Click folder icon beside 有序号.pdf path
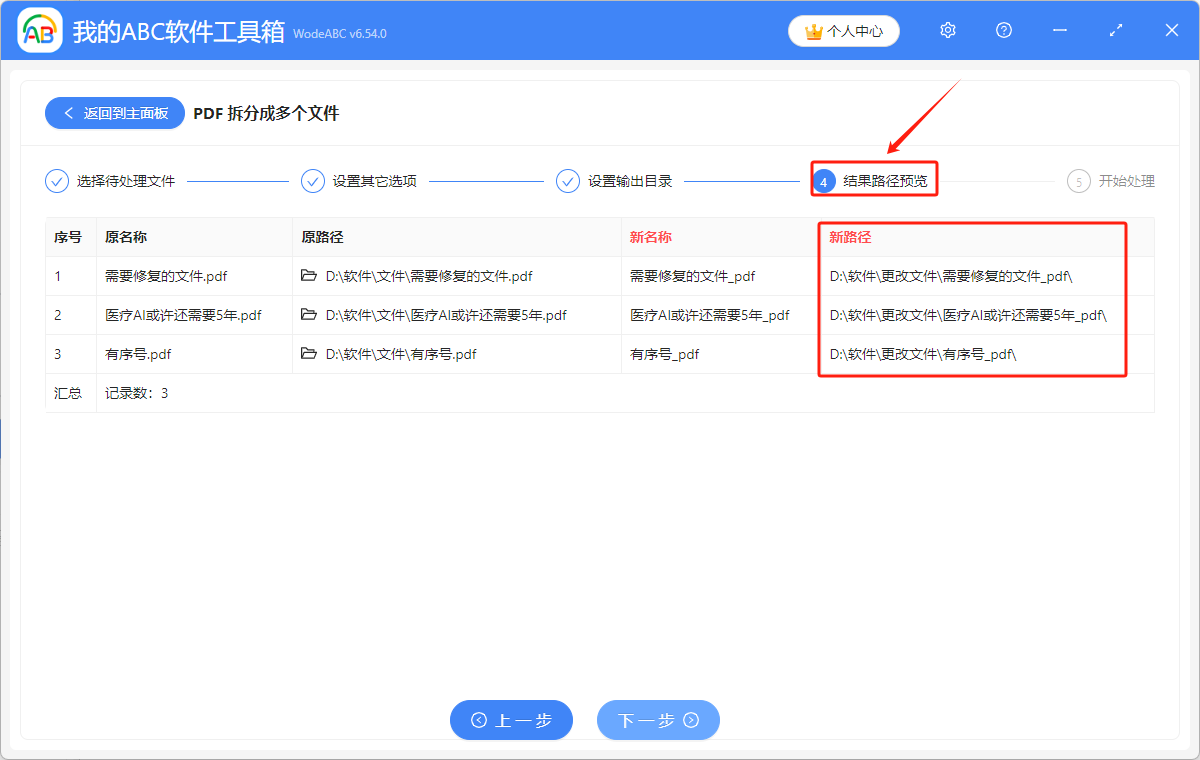The image size is (1200, 760). coord(310,353)
